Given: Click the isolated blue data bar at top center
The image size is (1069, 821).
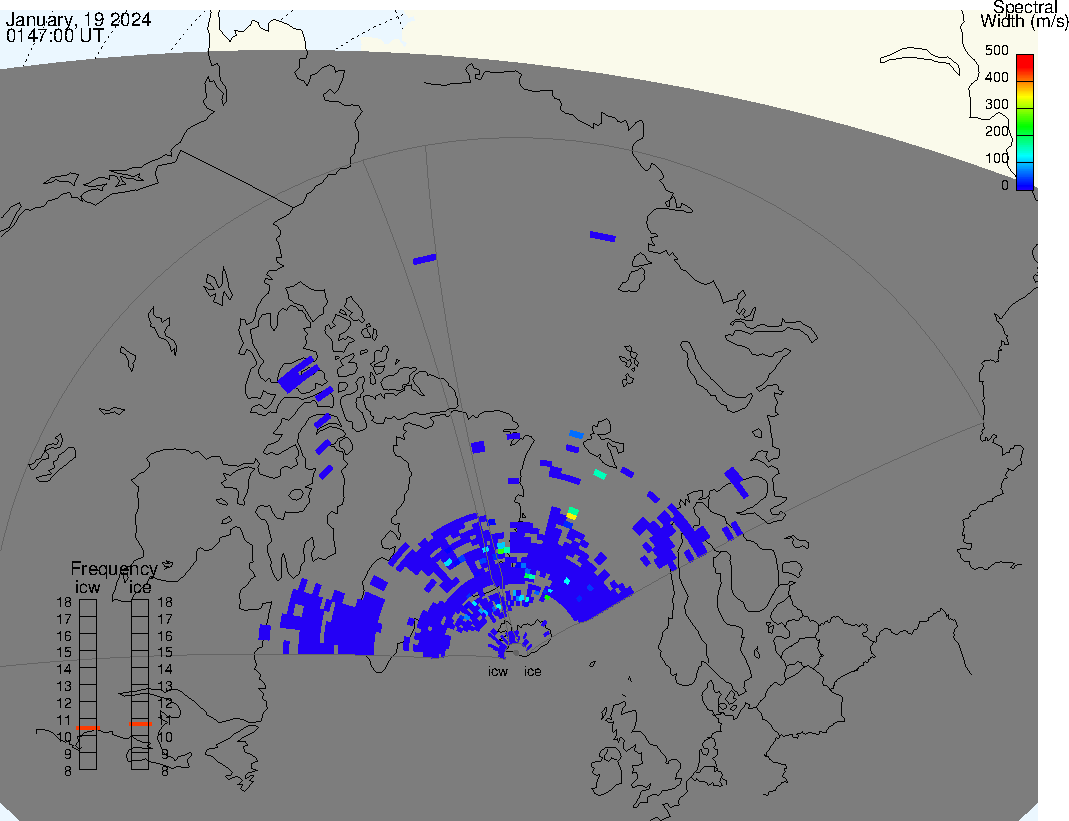Looking at the screenshot, I should 424,259.
